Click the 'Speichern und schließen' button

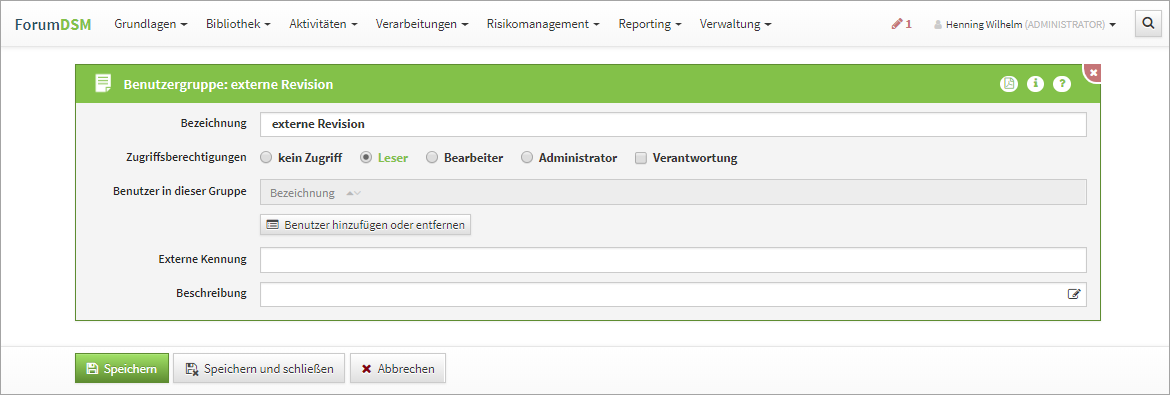tap(259, 368)
